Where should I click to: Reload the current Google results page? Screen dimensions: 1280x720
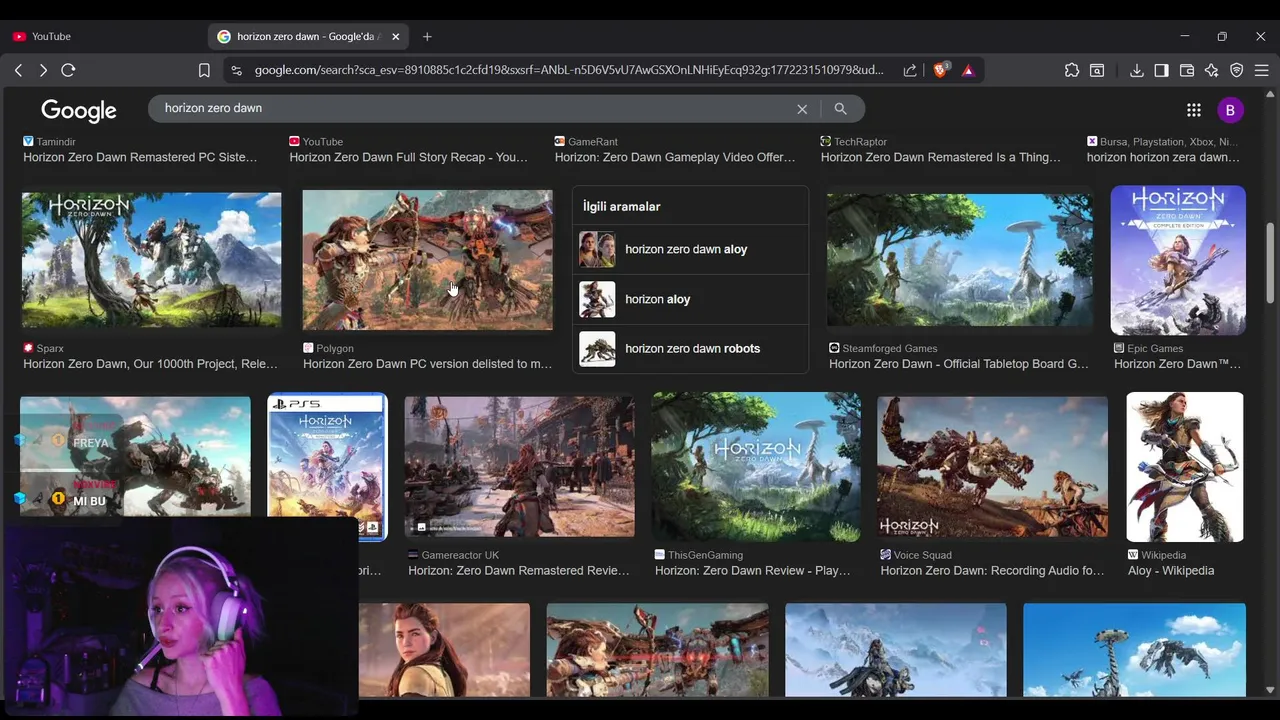tap(68, 70)
